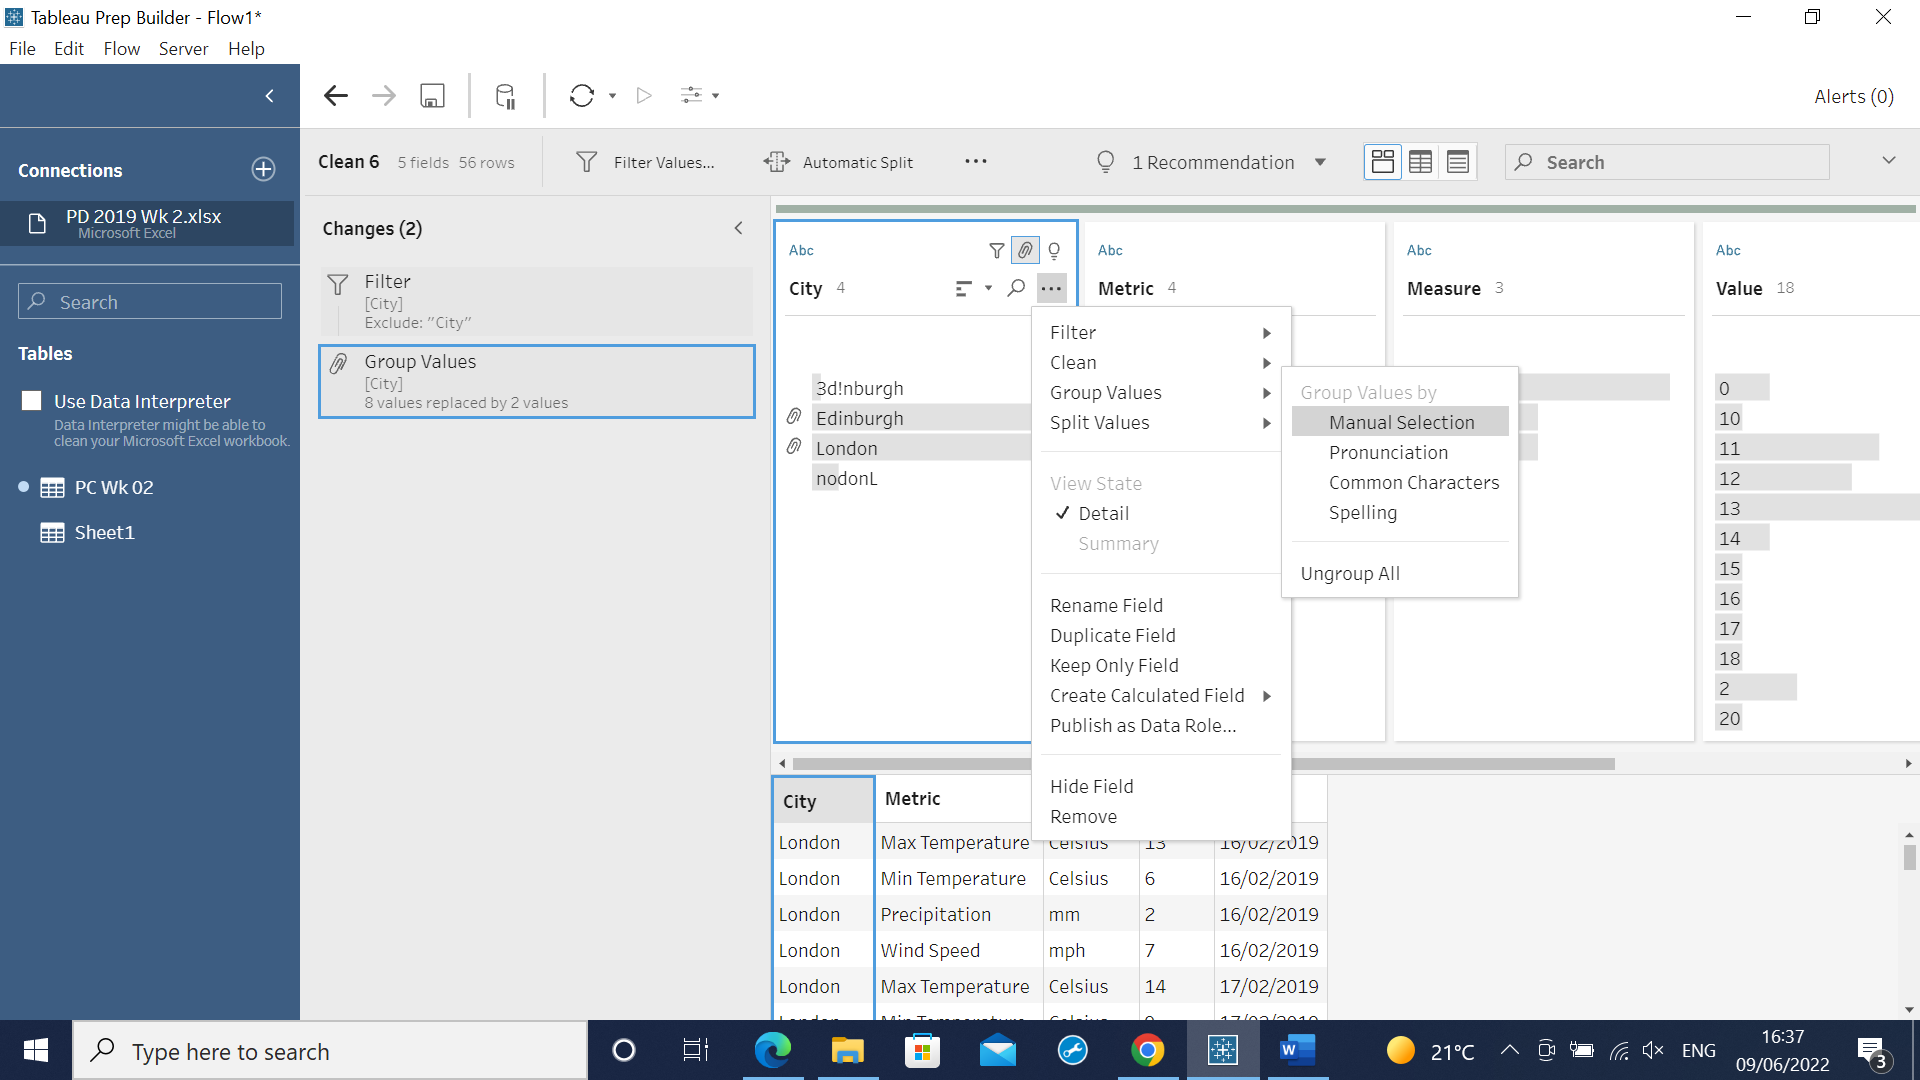Click the refresh data icon
The height and width of the screenshot is (1080, 1920).
click(x=582, y=96)
